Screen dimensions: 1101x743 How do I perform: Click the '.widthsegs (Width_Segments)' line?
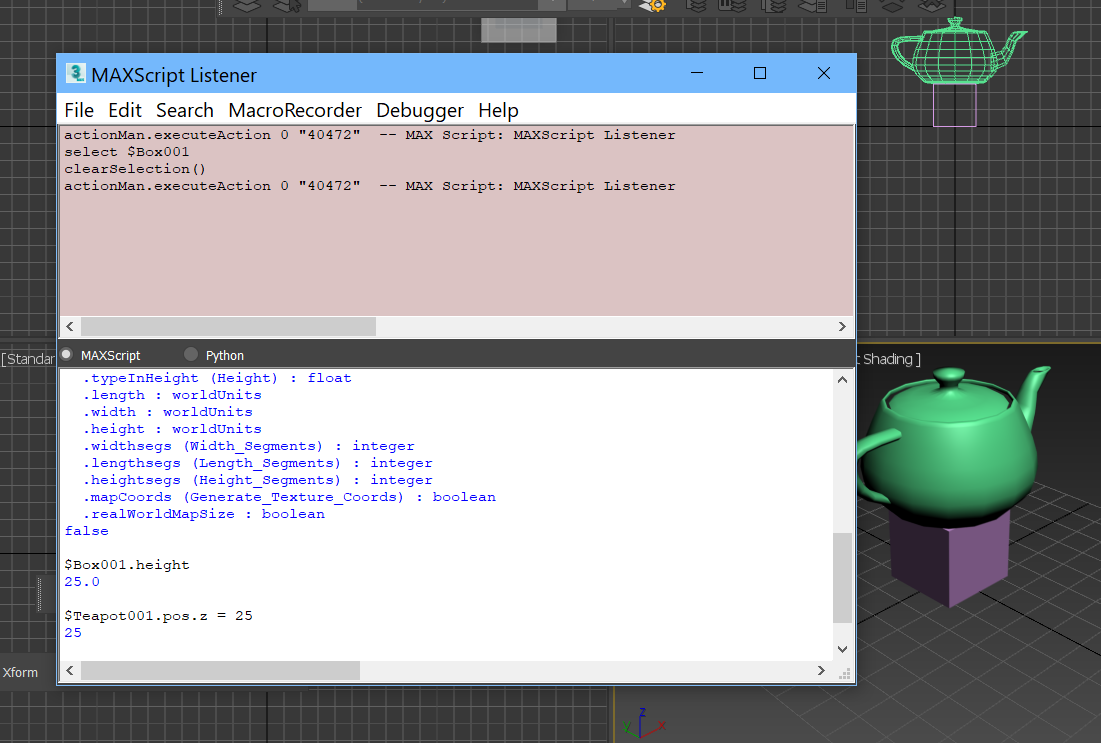249,446
